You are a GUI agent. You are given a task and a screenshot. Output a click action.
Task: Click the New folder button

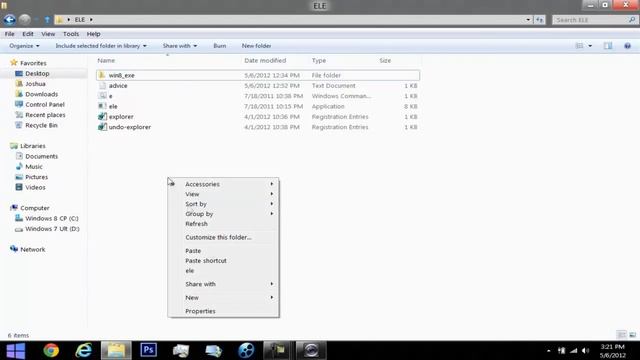pos(256,46)
